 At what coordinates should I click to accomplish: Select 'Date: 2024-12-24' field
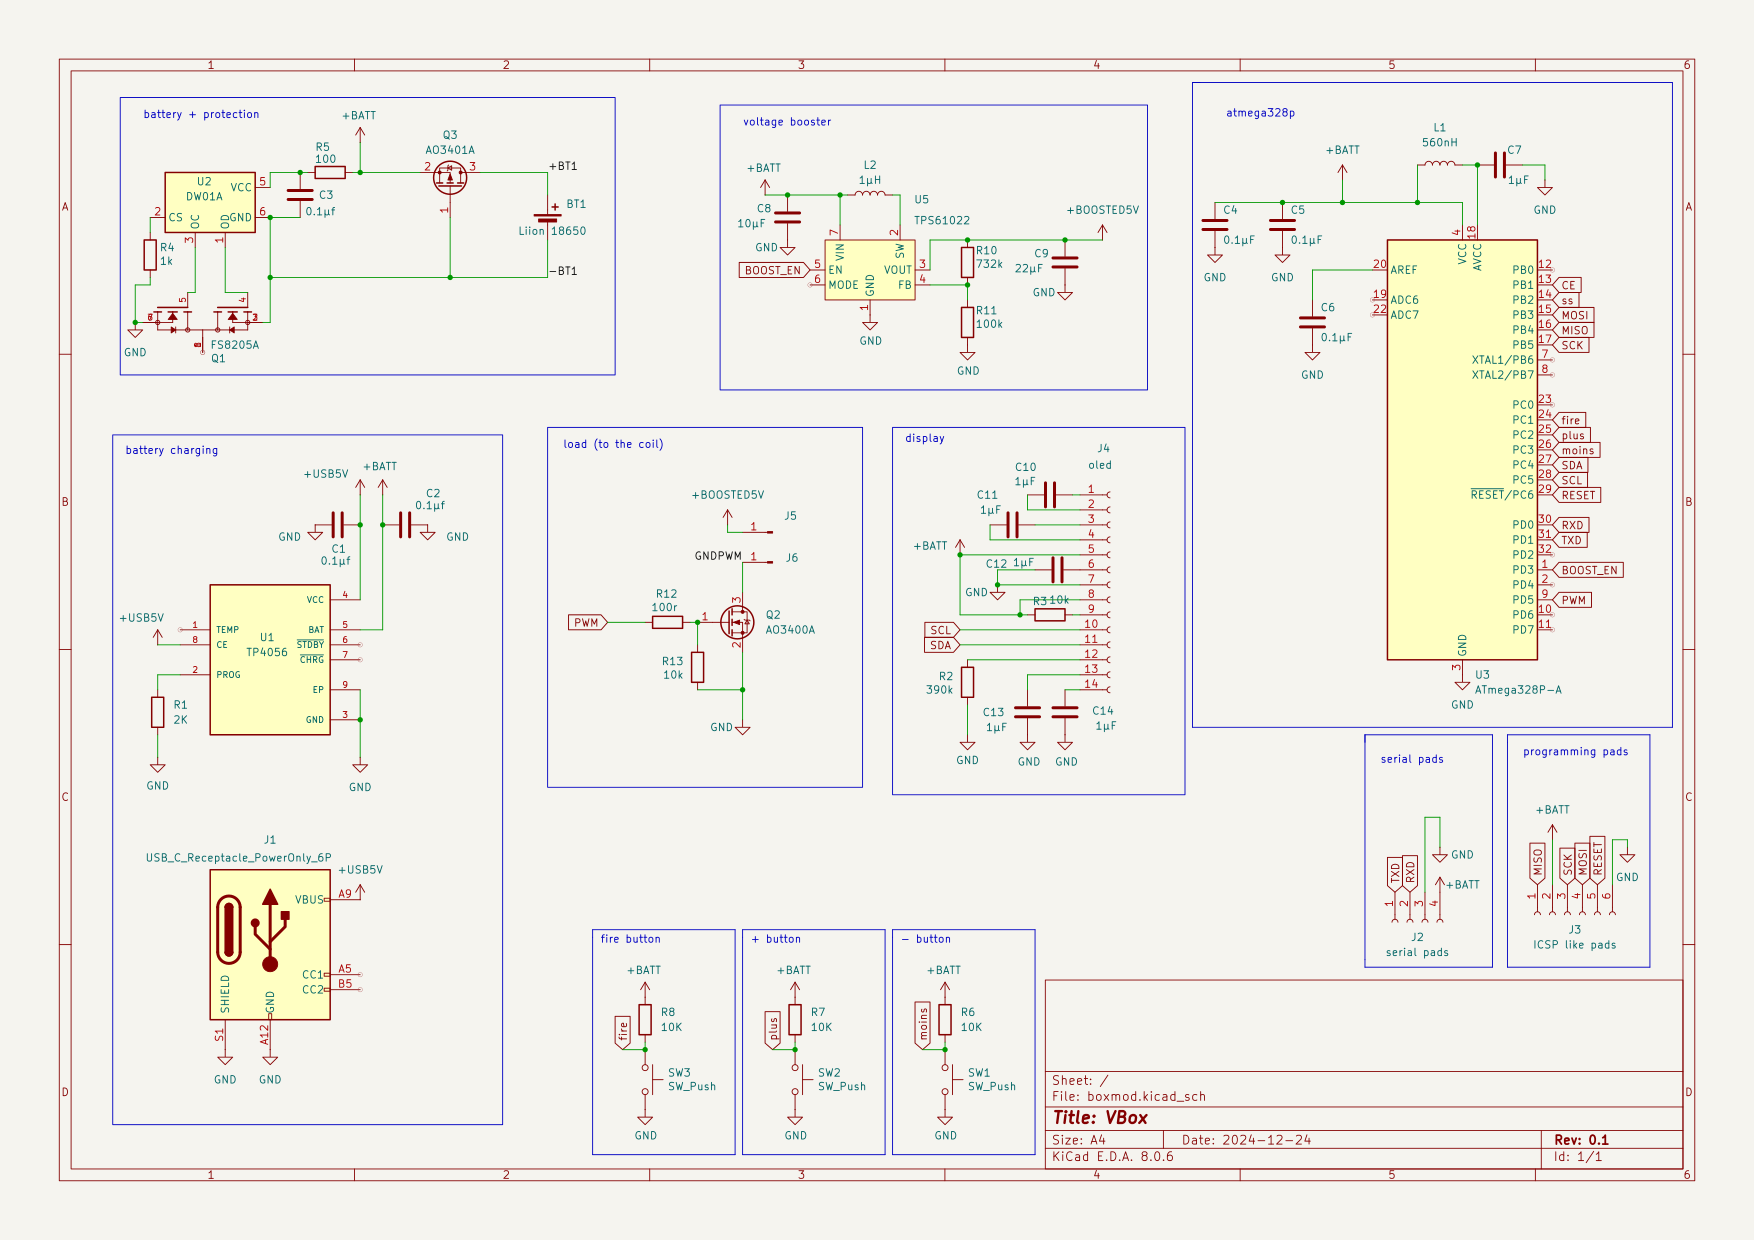(1246, 1140)
